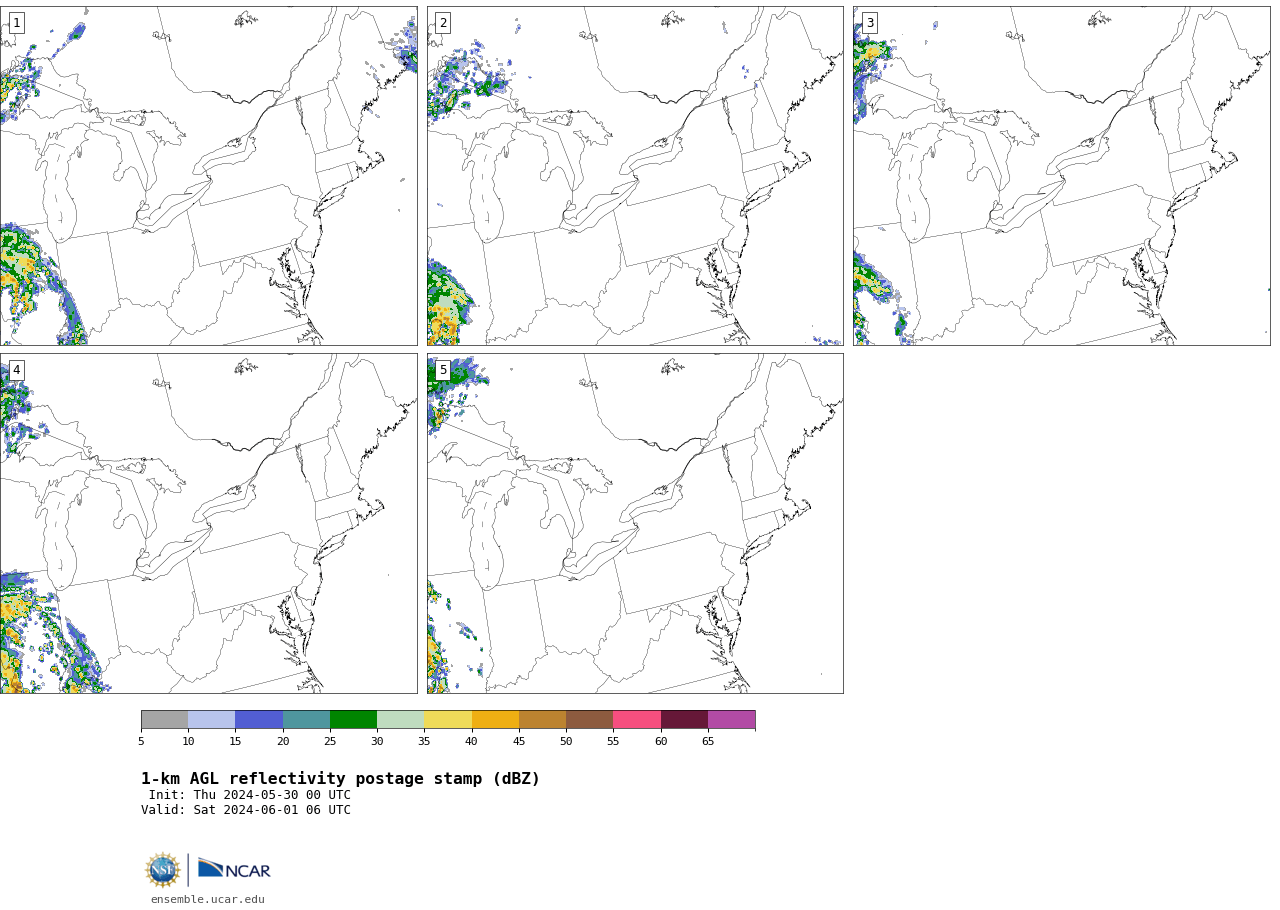This screenshot has width=1280, height=910.
Task: Click the colorbar tick label 30
Action: pyautogui.click(x=377, y=741)
